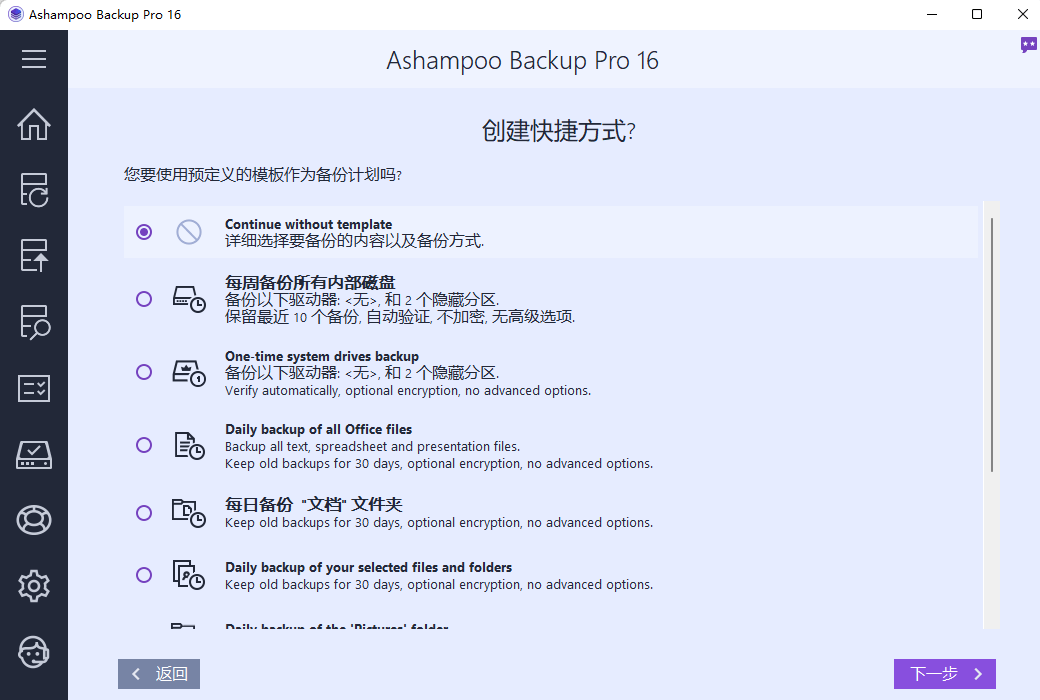
Task: Go to Home via house icon
Action: (34, 124)
